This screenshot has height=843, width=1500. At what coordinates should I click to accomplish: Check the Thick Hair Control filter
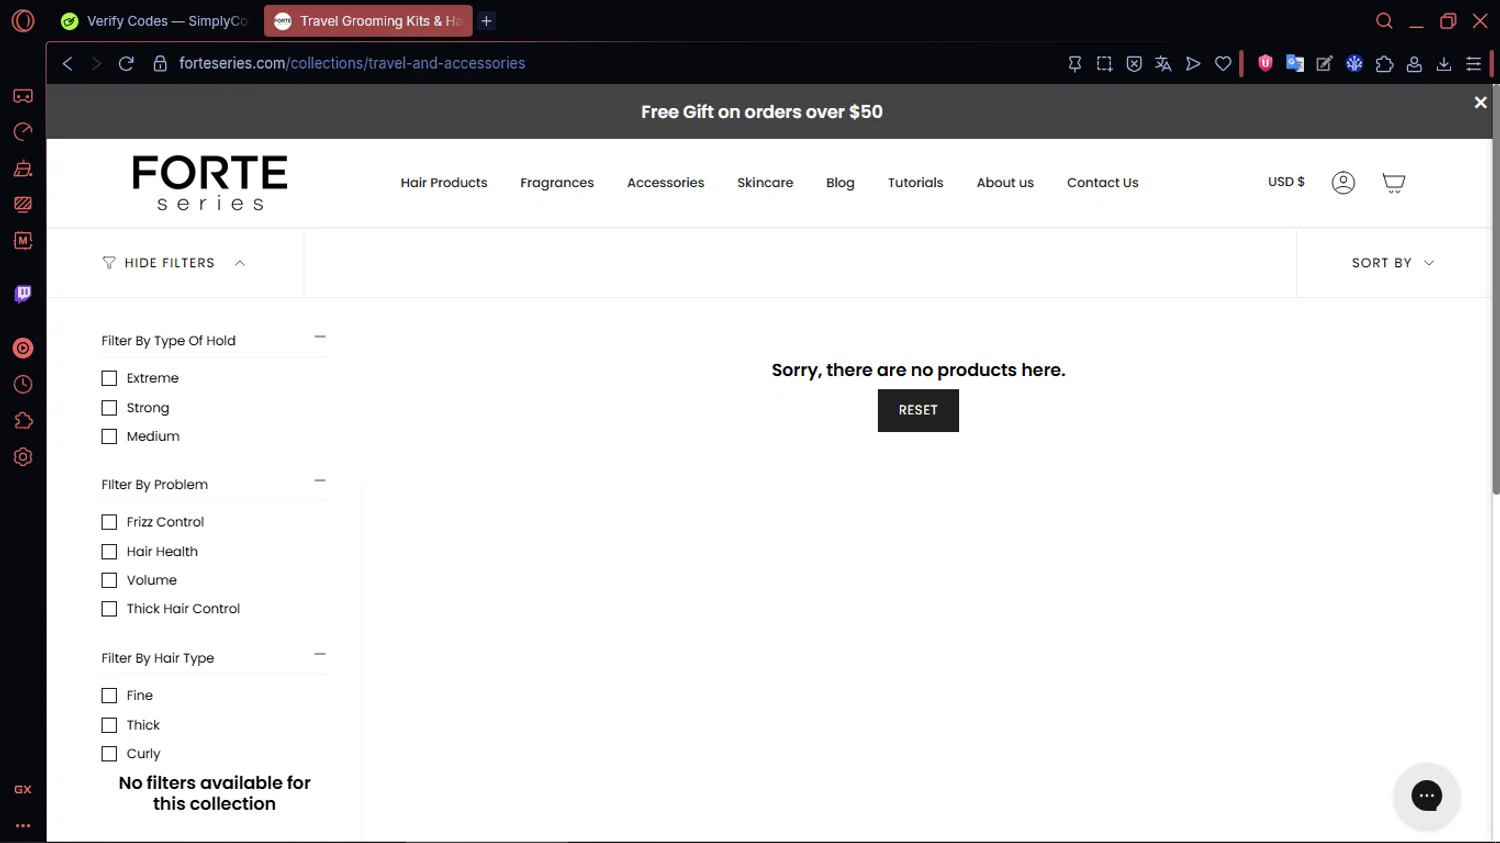[x=109, y=609]
